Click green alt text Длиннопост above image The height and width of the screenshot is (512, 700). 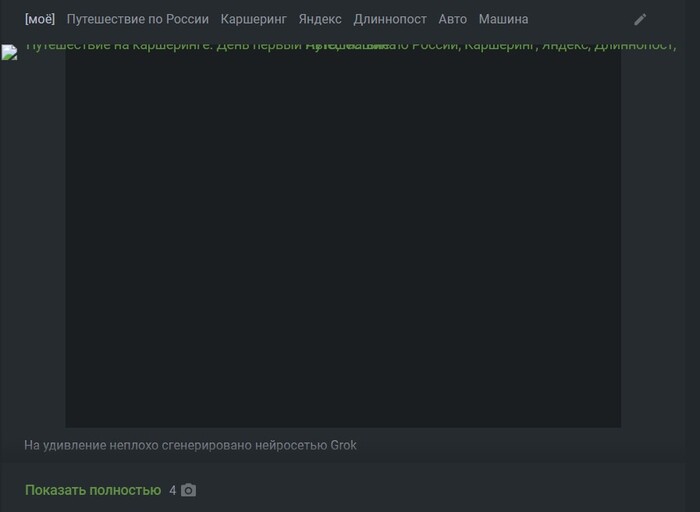click(633, 46)
